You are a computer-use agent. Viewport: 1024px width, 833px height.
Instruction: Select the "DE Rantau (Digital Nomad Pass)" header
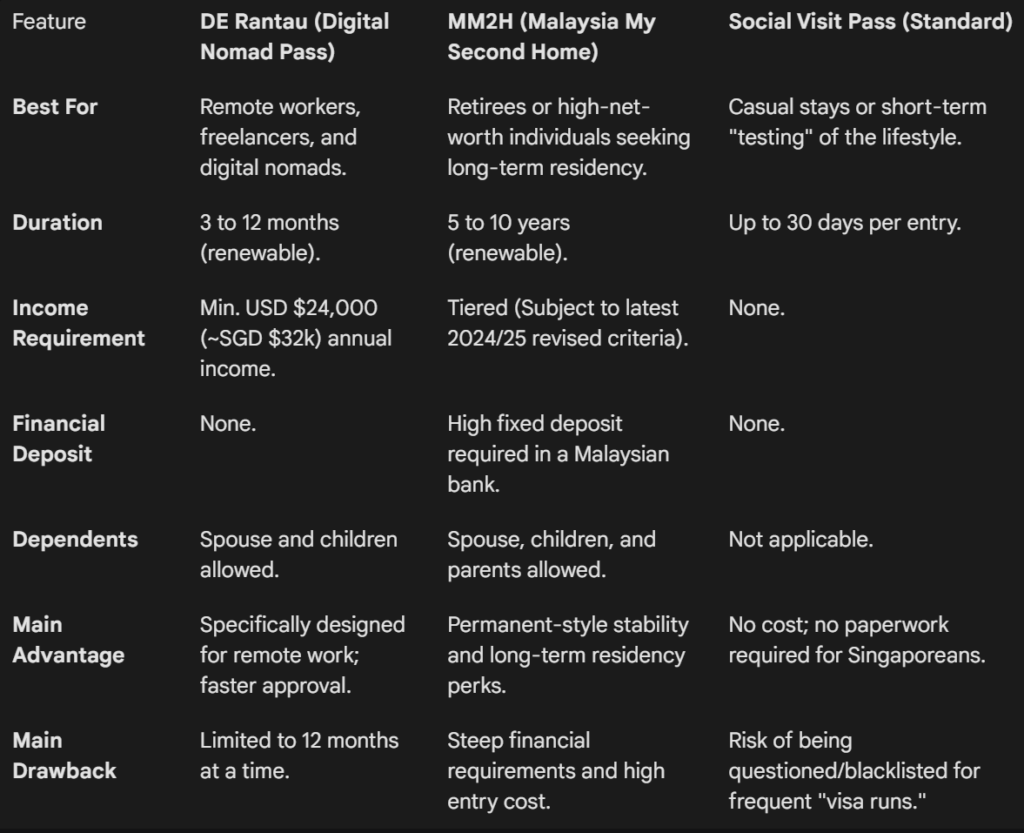click(294, 37)
